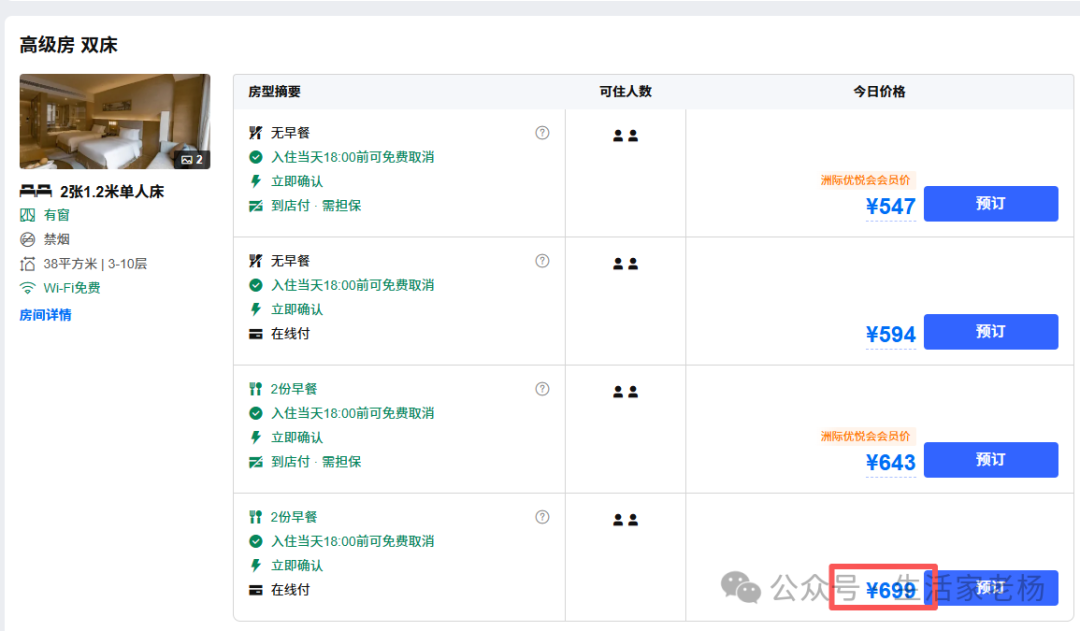Click the photo count badge on room image
This screenshot has width=1080, height=631.
192,160
